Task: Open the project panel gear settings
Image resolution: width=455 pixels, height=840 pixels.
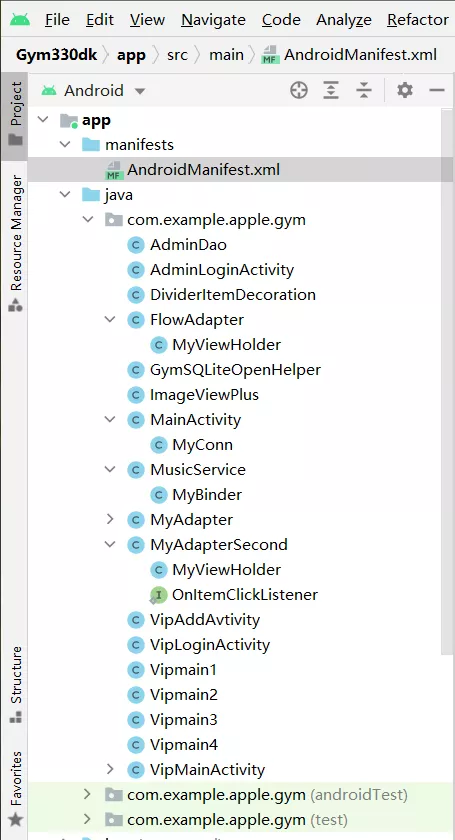Action: click(405, 90)
